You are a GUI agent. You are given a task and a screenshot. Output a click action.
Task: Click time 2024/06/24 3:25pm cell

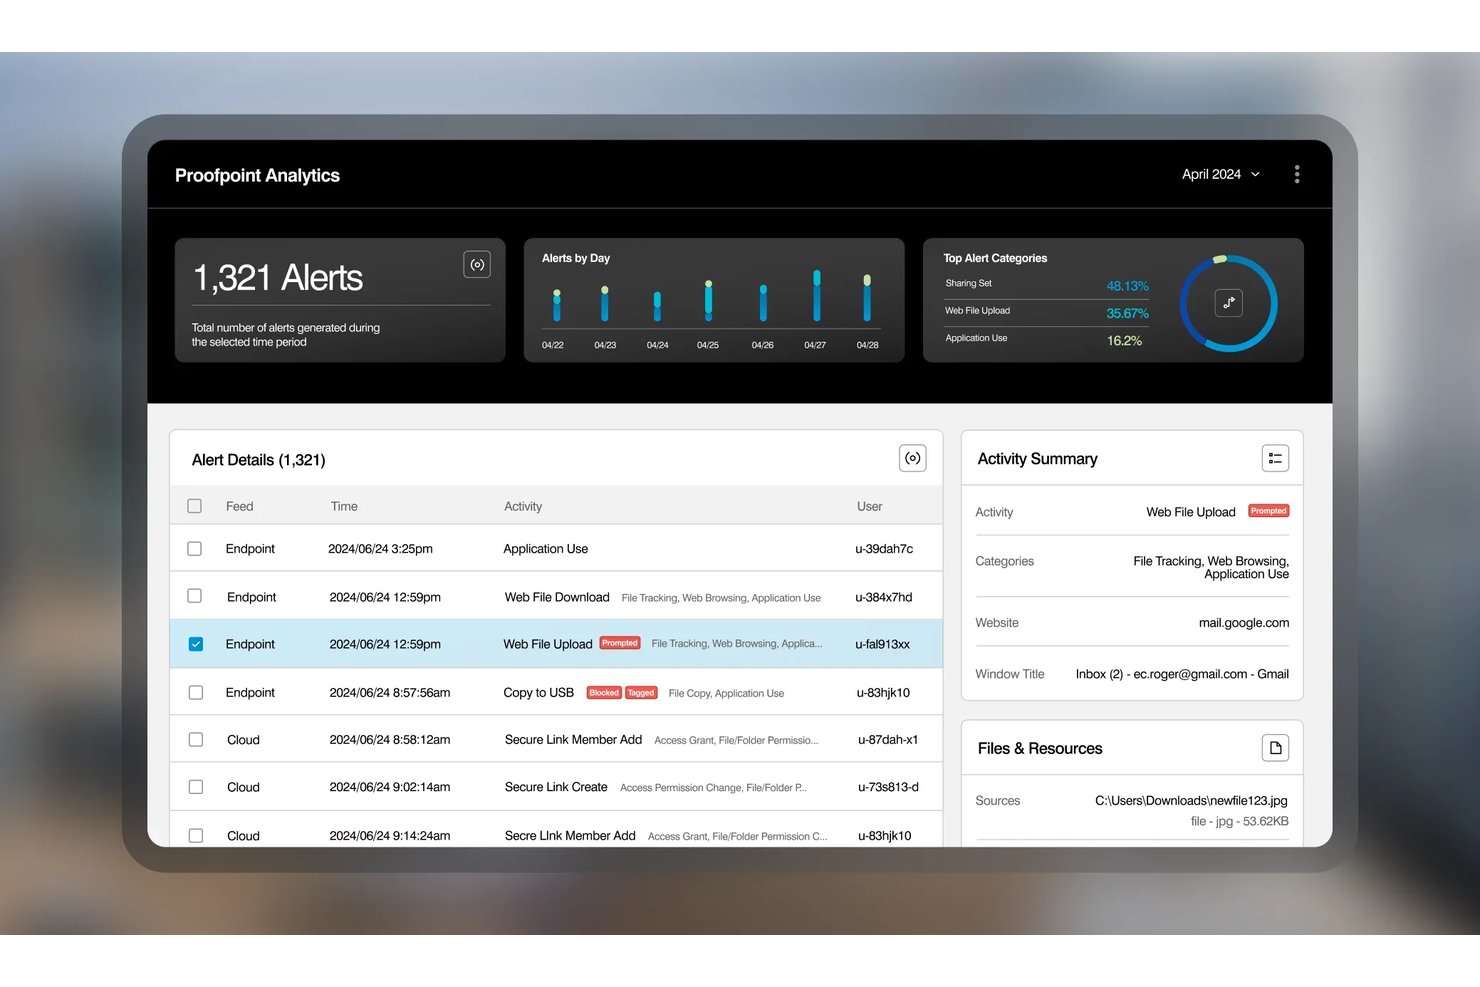click(x=380, y=549)
